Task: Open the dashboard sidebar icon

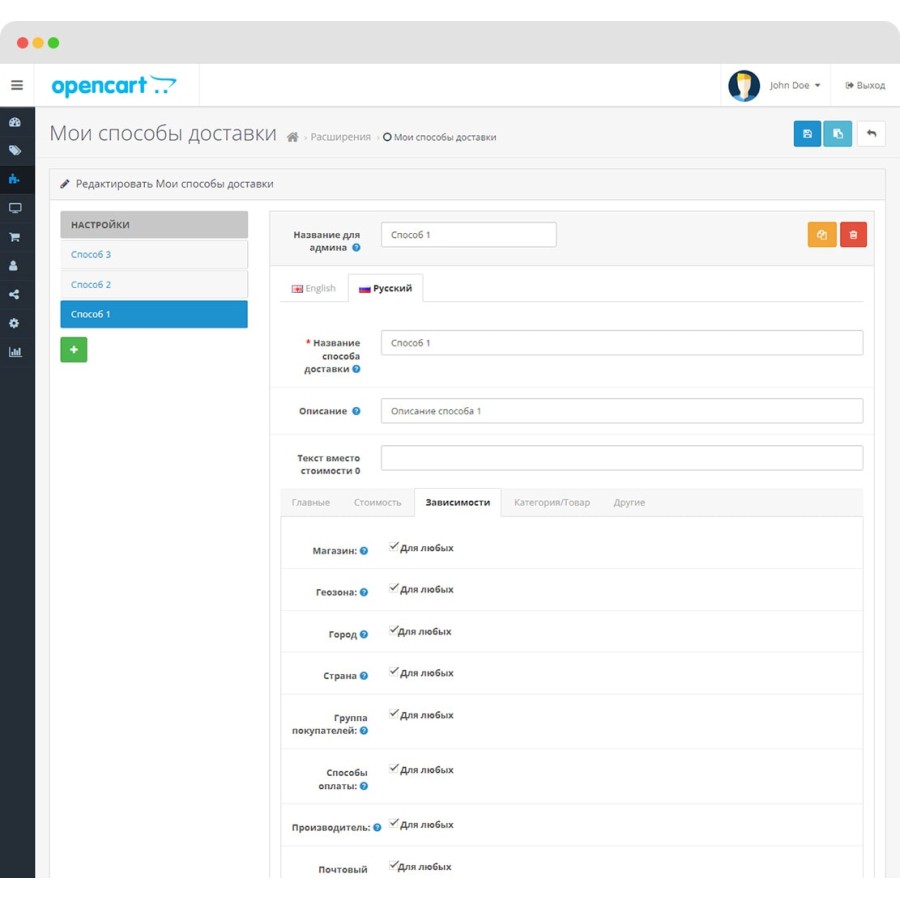Action: tap(15, 122)
